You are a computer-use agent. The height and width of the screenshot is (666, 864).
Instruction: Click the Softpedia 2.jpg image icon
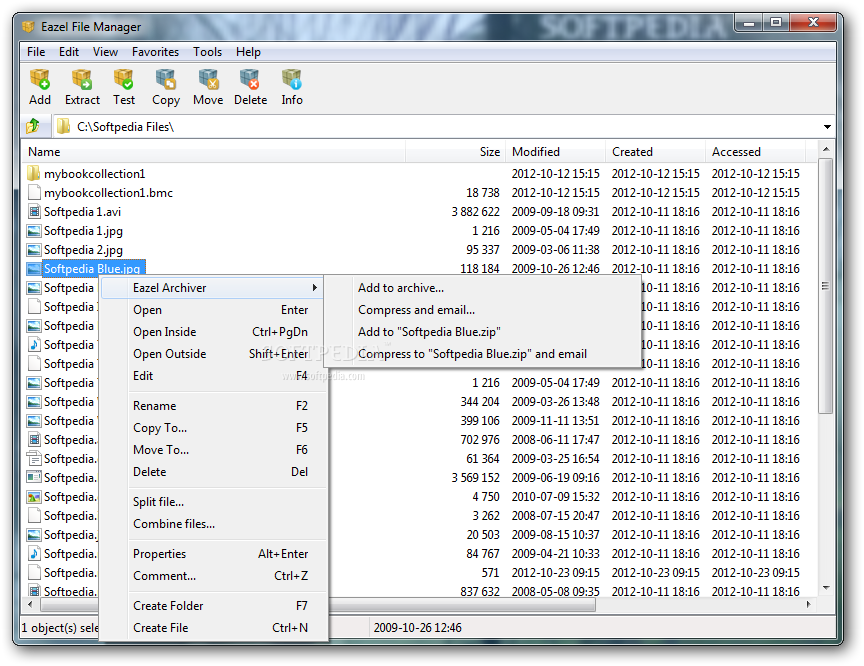(34, 250)
